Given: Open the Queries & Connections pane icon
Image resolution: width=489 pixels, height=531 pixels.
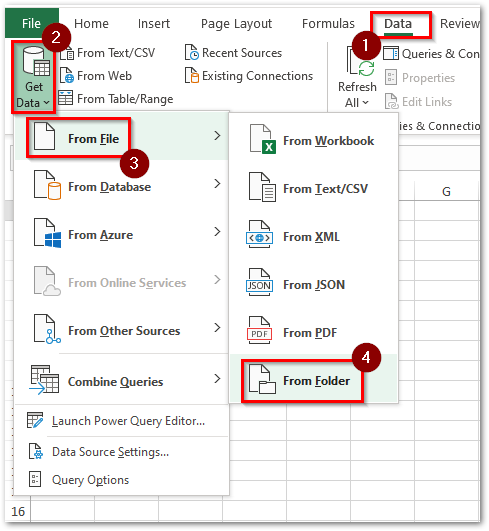Looking at the screenshot, I should (391, 54).
